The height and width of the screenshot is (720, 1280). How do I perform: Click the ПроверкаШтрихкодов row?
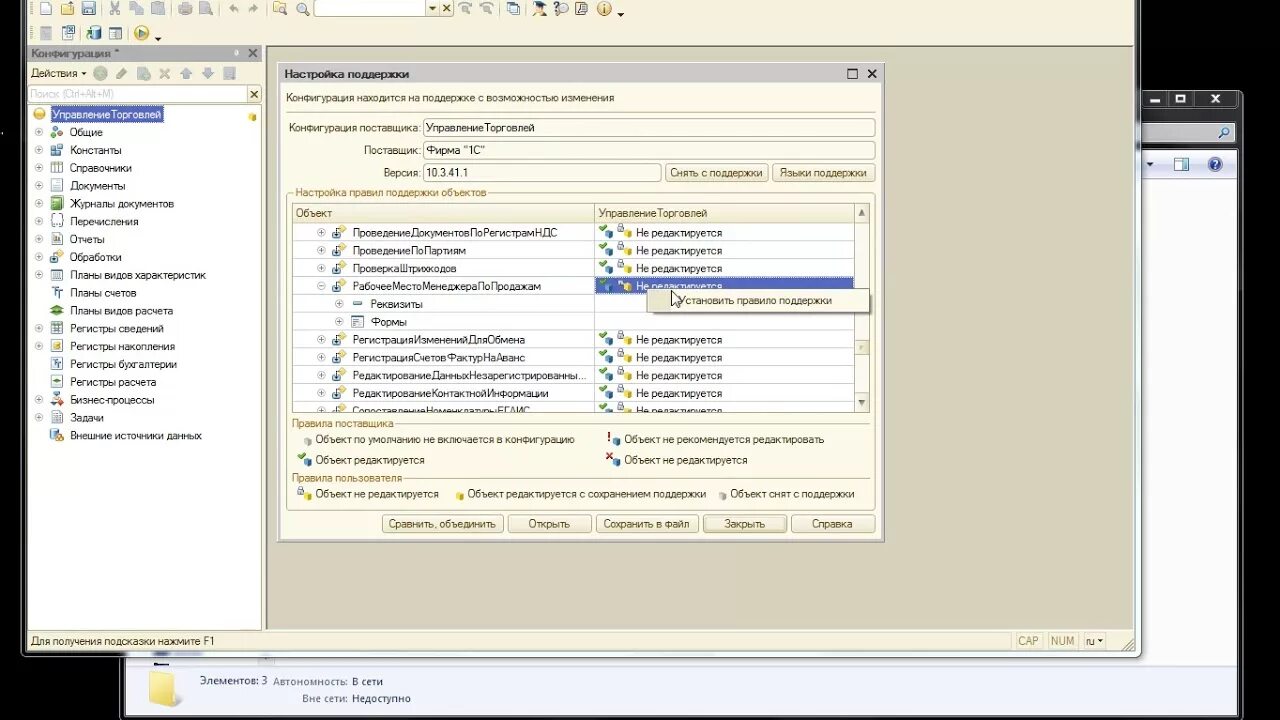[x=574, y=268]
